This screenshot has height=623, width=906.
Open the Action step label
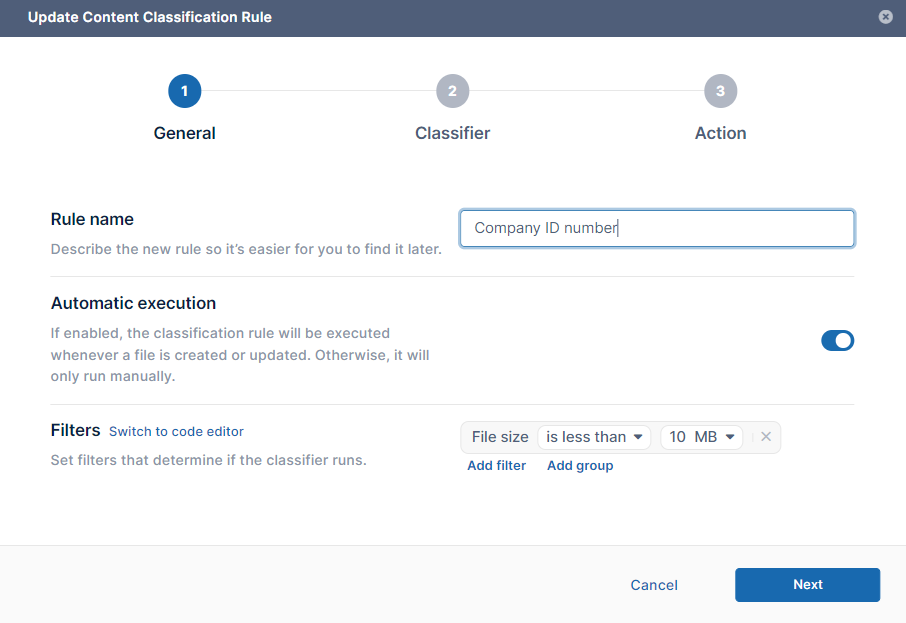click(720, 133)
